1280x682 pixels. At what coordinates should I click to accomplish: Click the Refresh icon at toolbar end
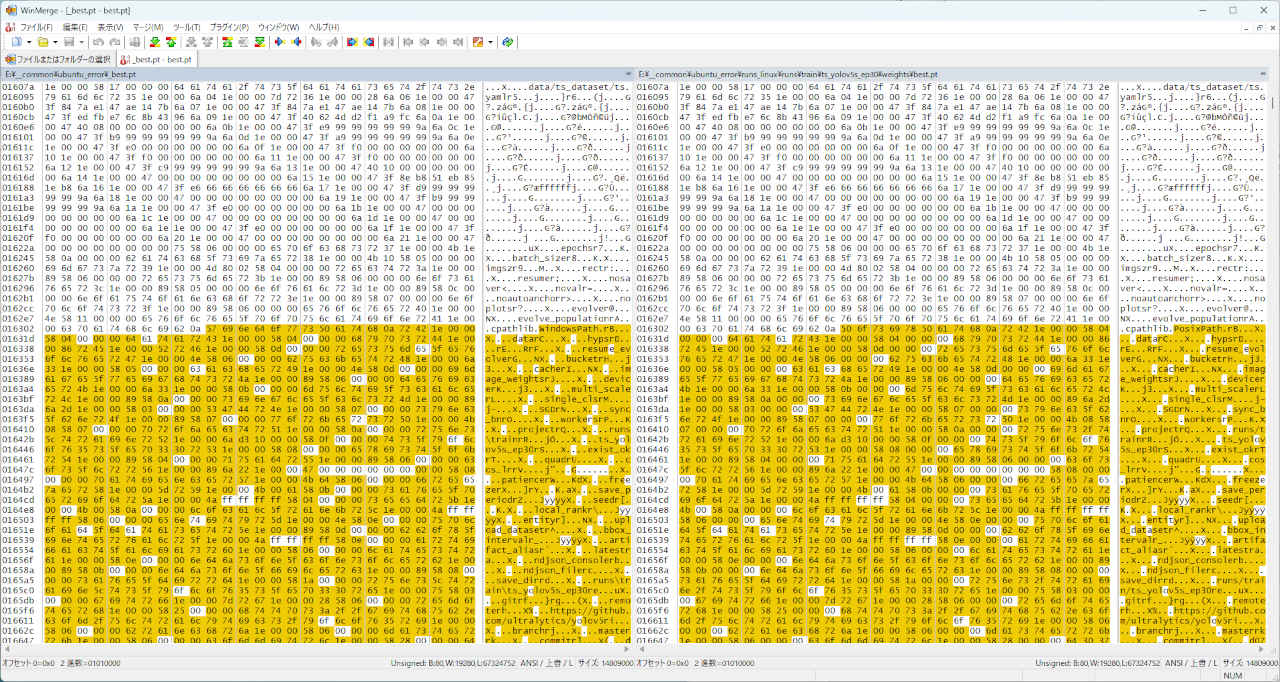click(x=508, y=42)
